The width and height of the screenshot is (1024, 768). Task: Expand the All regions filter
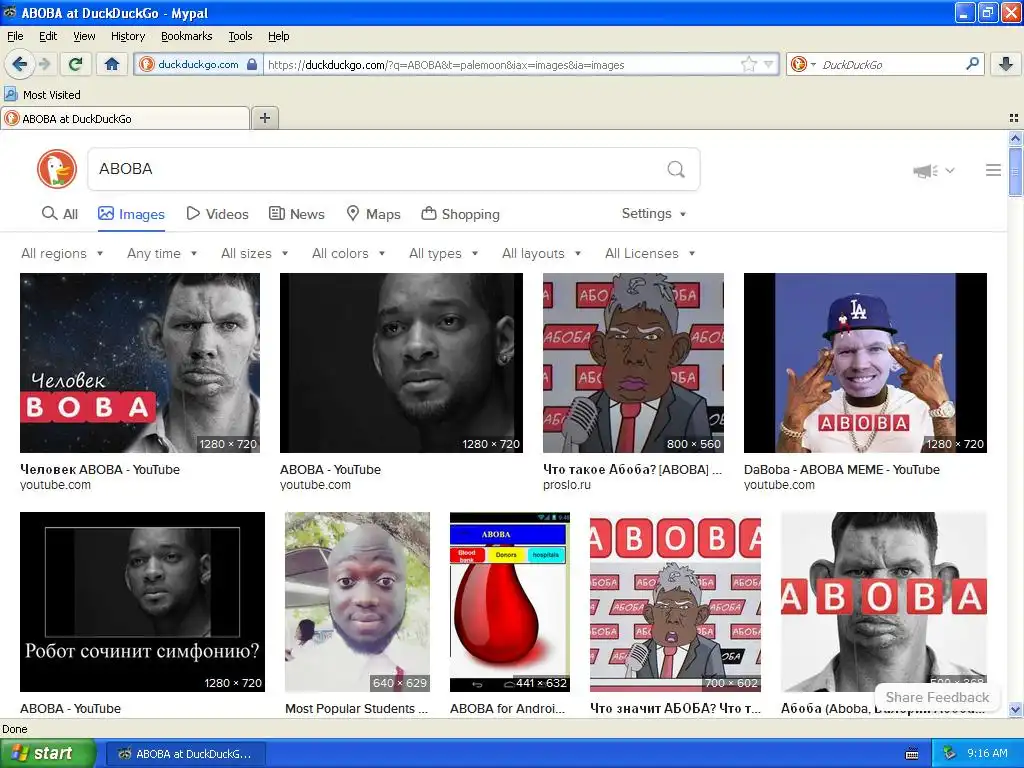(x=62, y=253)
